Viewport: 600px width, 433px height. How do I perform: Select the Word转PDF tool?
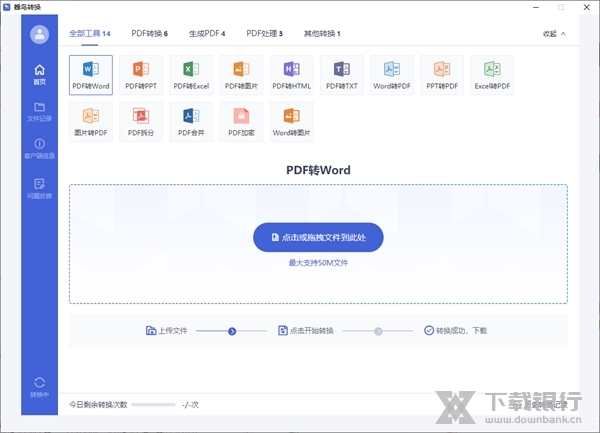click(392, 75)
